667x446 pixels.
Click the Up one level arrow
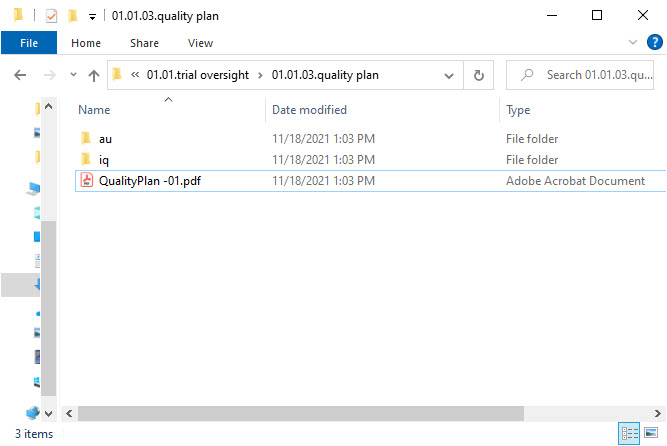pos(94,75)
